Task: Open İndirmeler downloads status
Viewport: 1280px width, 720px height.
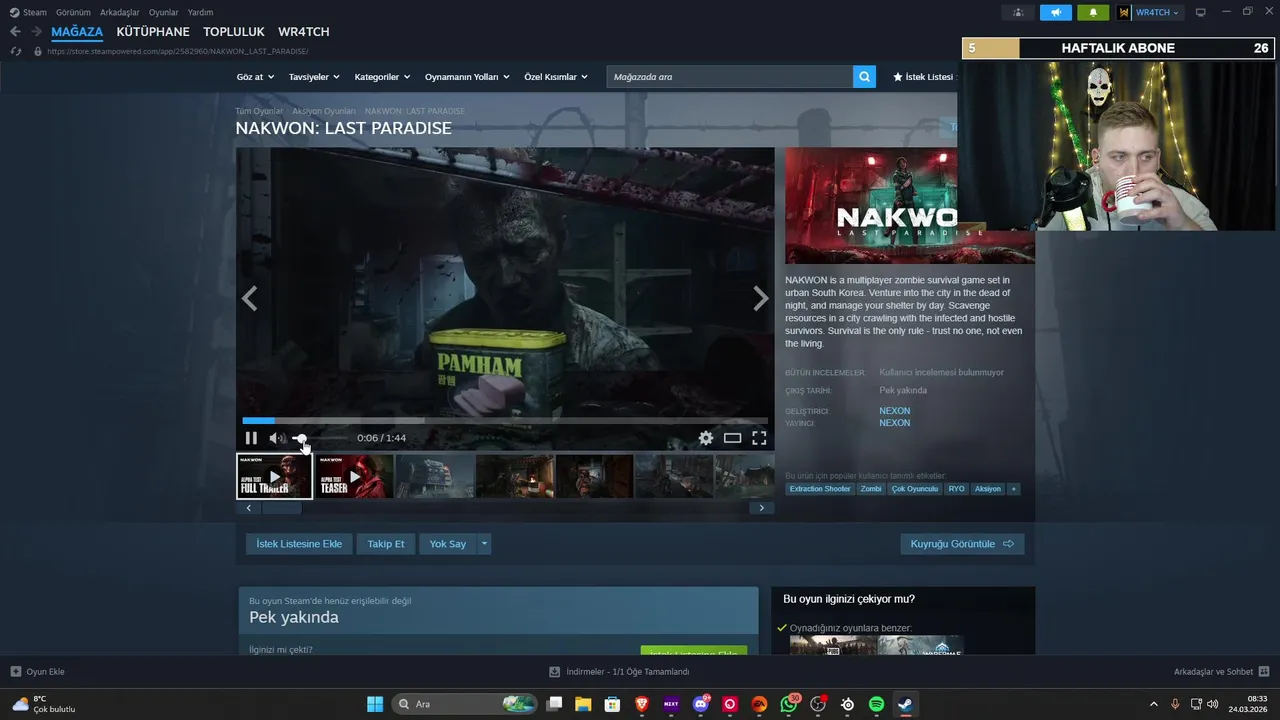Action: pos(620,672)
